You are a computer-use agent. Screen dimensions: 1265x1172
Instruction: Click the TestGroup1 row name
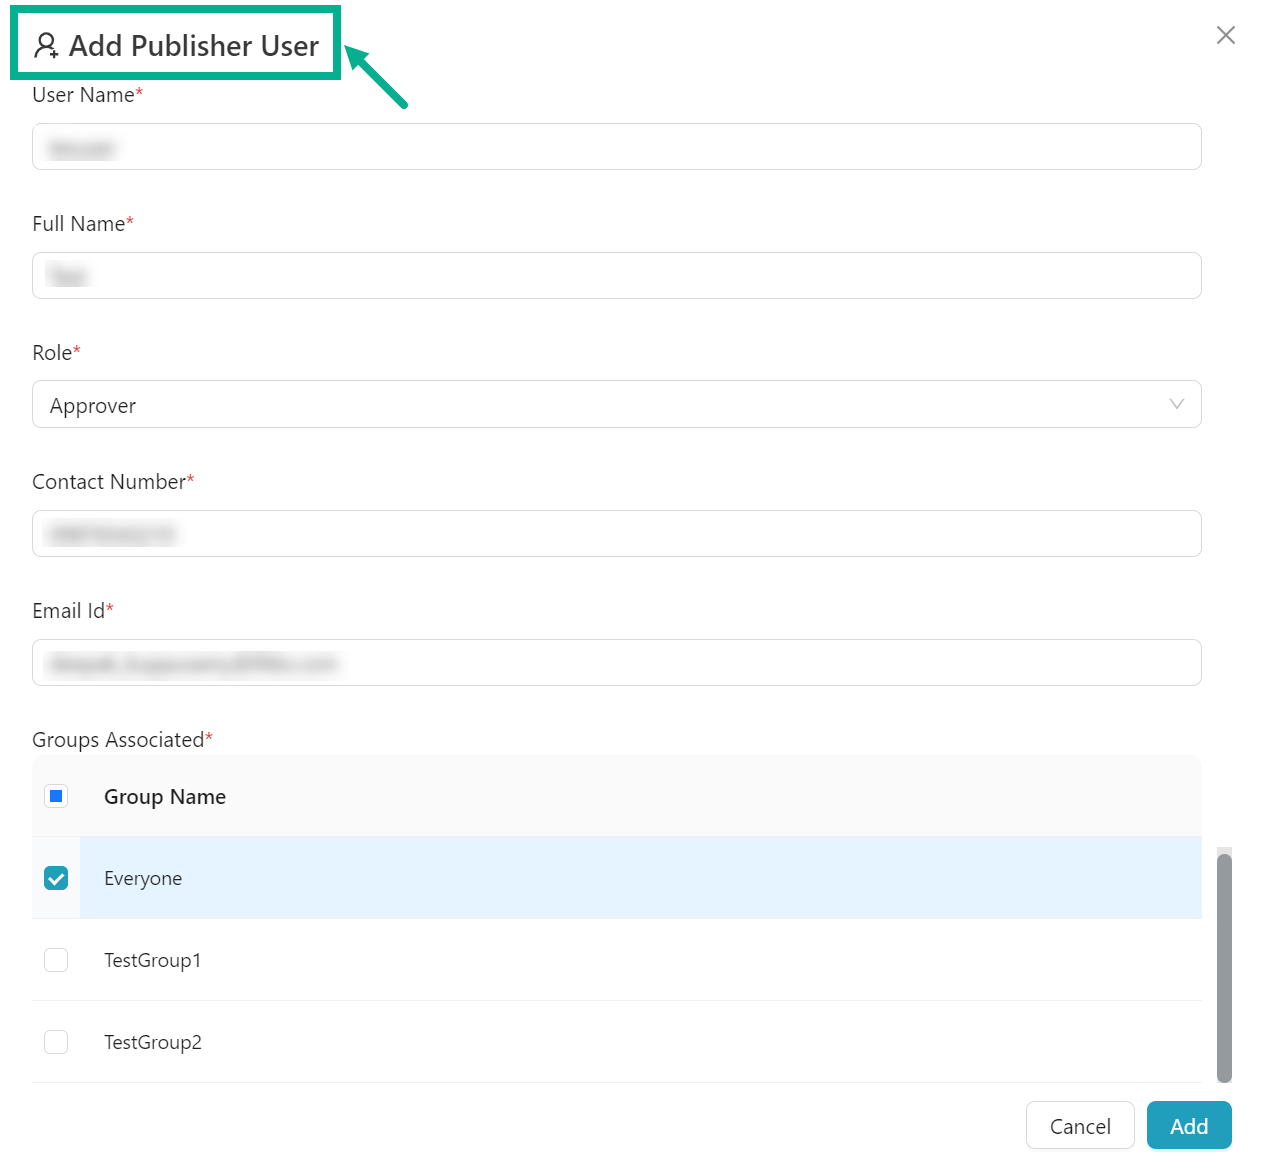(x=152, y=961)
